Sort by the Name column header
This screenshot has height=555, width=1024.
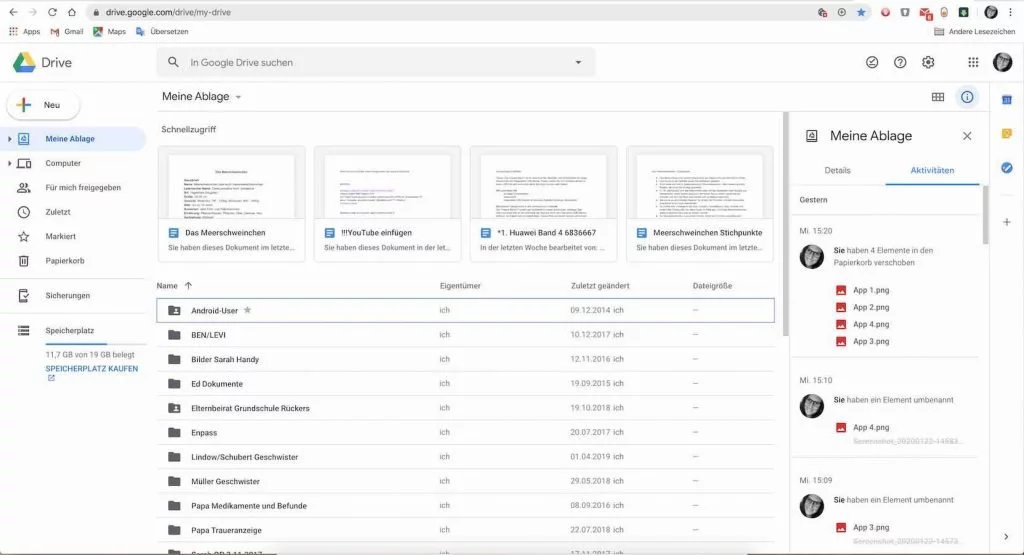tap(167, 286)
